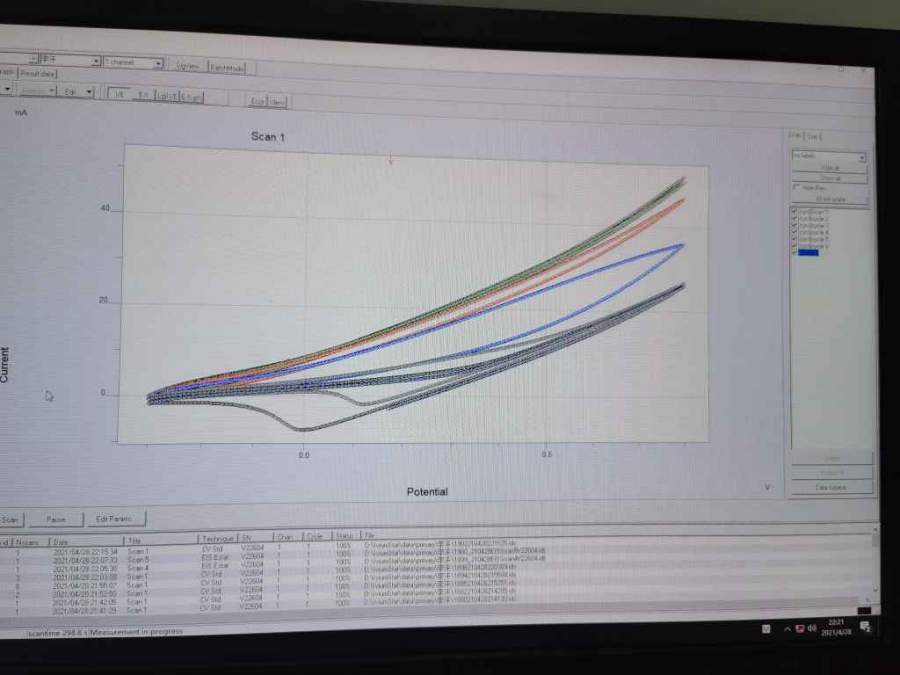Click the Potential axis label

pyautogui.click(x=427, y=492)
